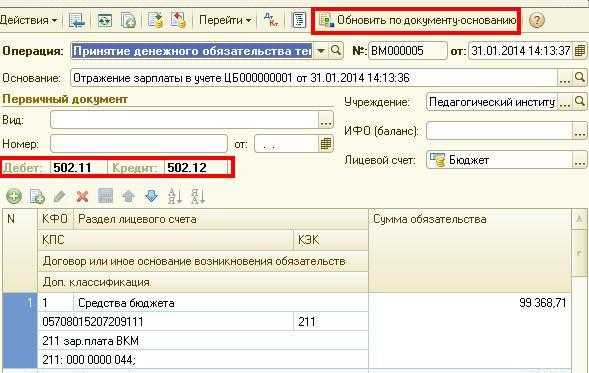Click the Доп. классификация column header
The width and height of the screenshot is (589, 373).
pos(203,282)
